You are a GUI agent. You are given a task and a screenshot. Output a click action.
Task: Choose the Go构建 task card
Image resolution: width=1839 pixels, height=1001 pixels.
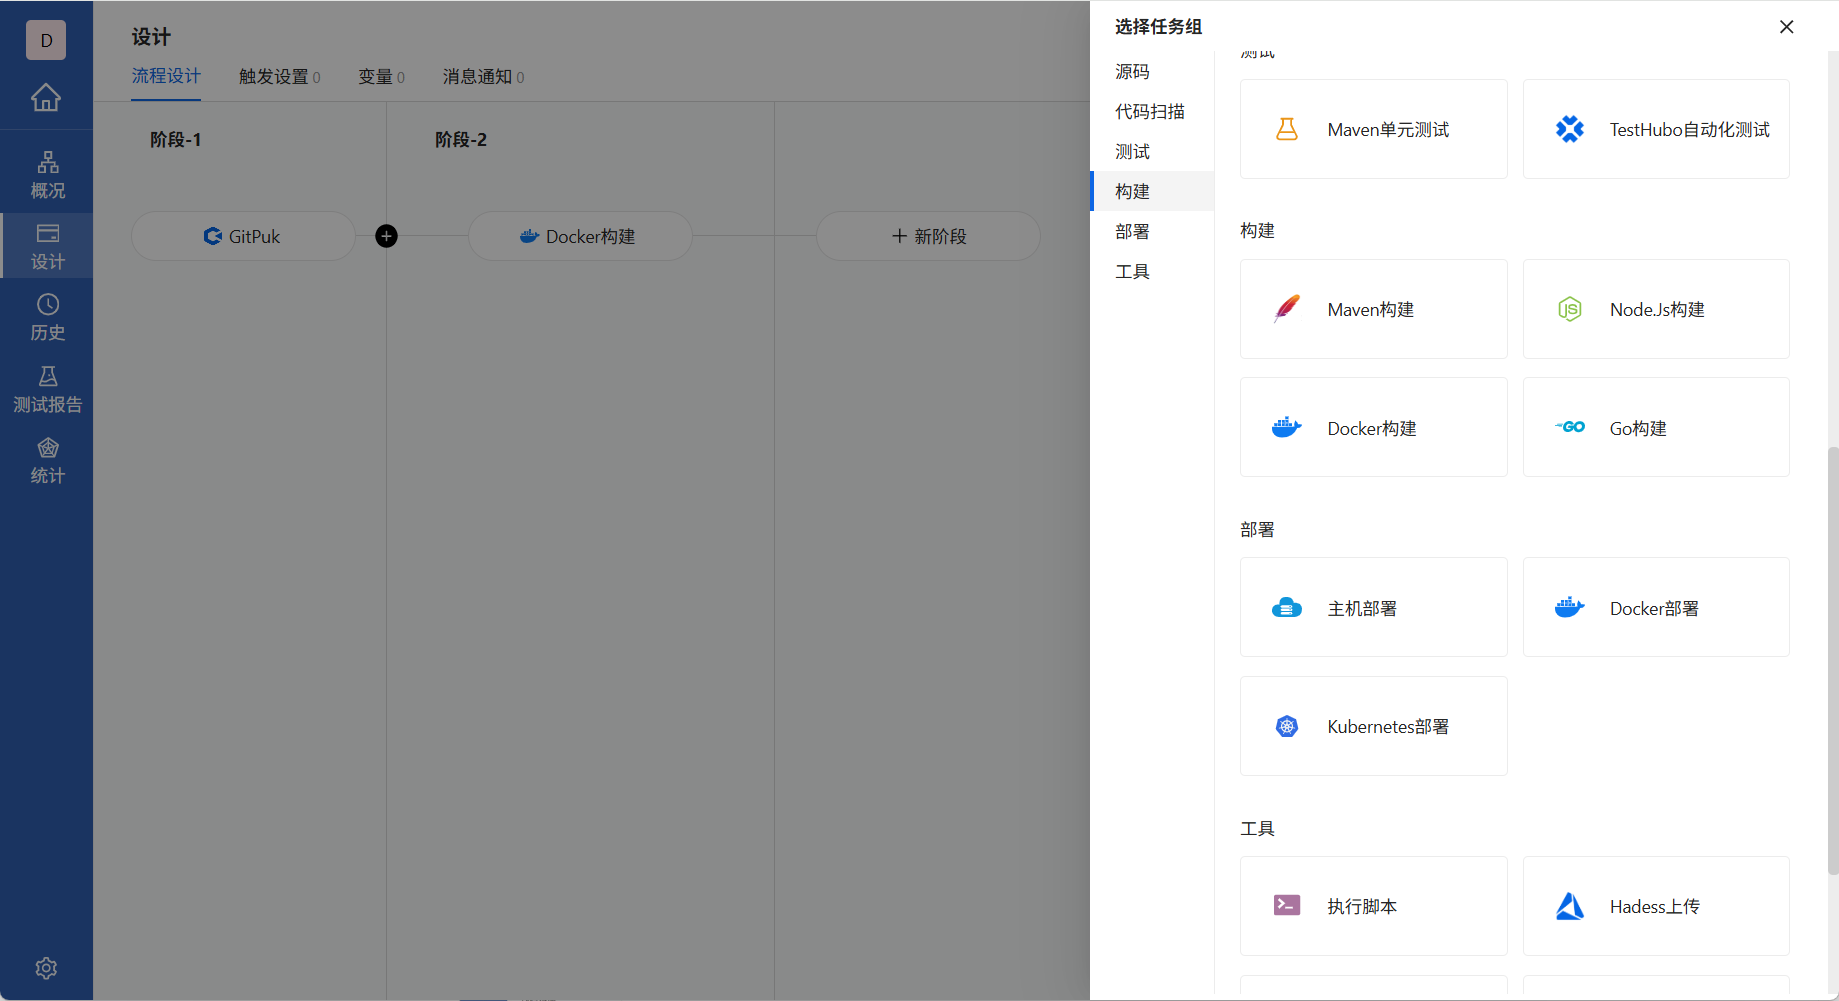coord(1656,427)
